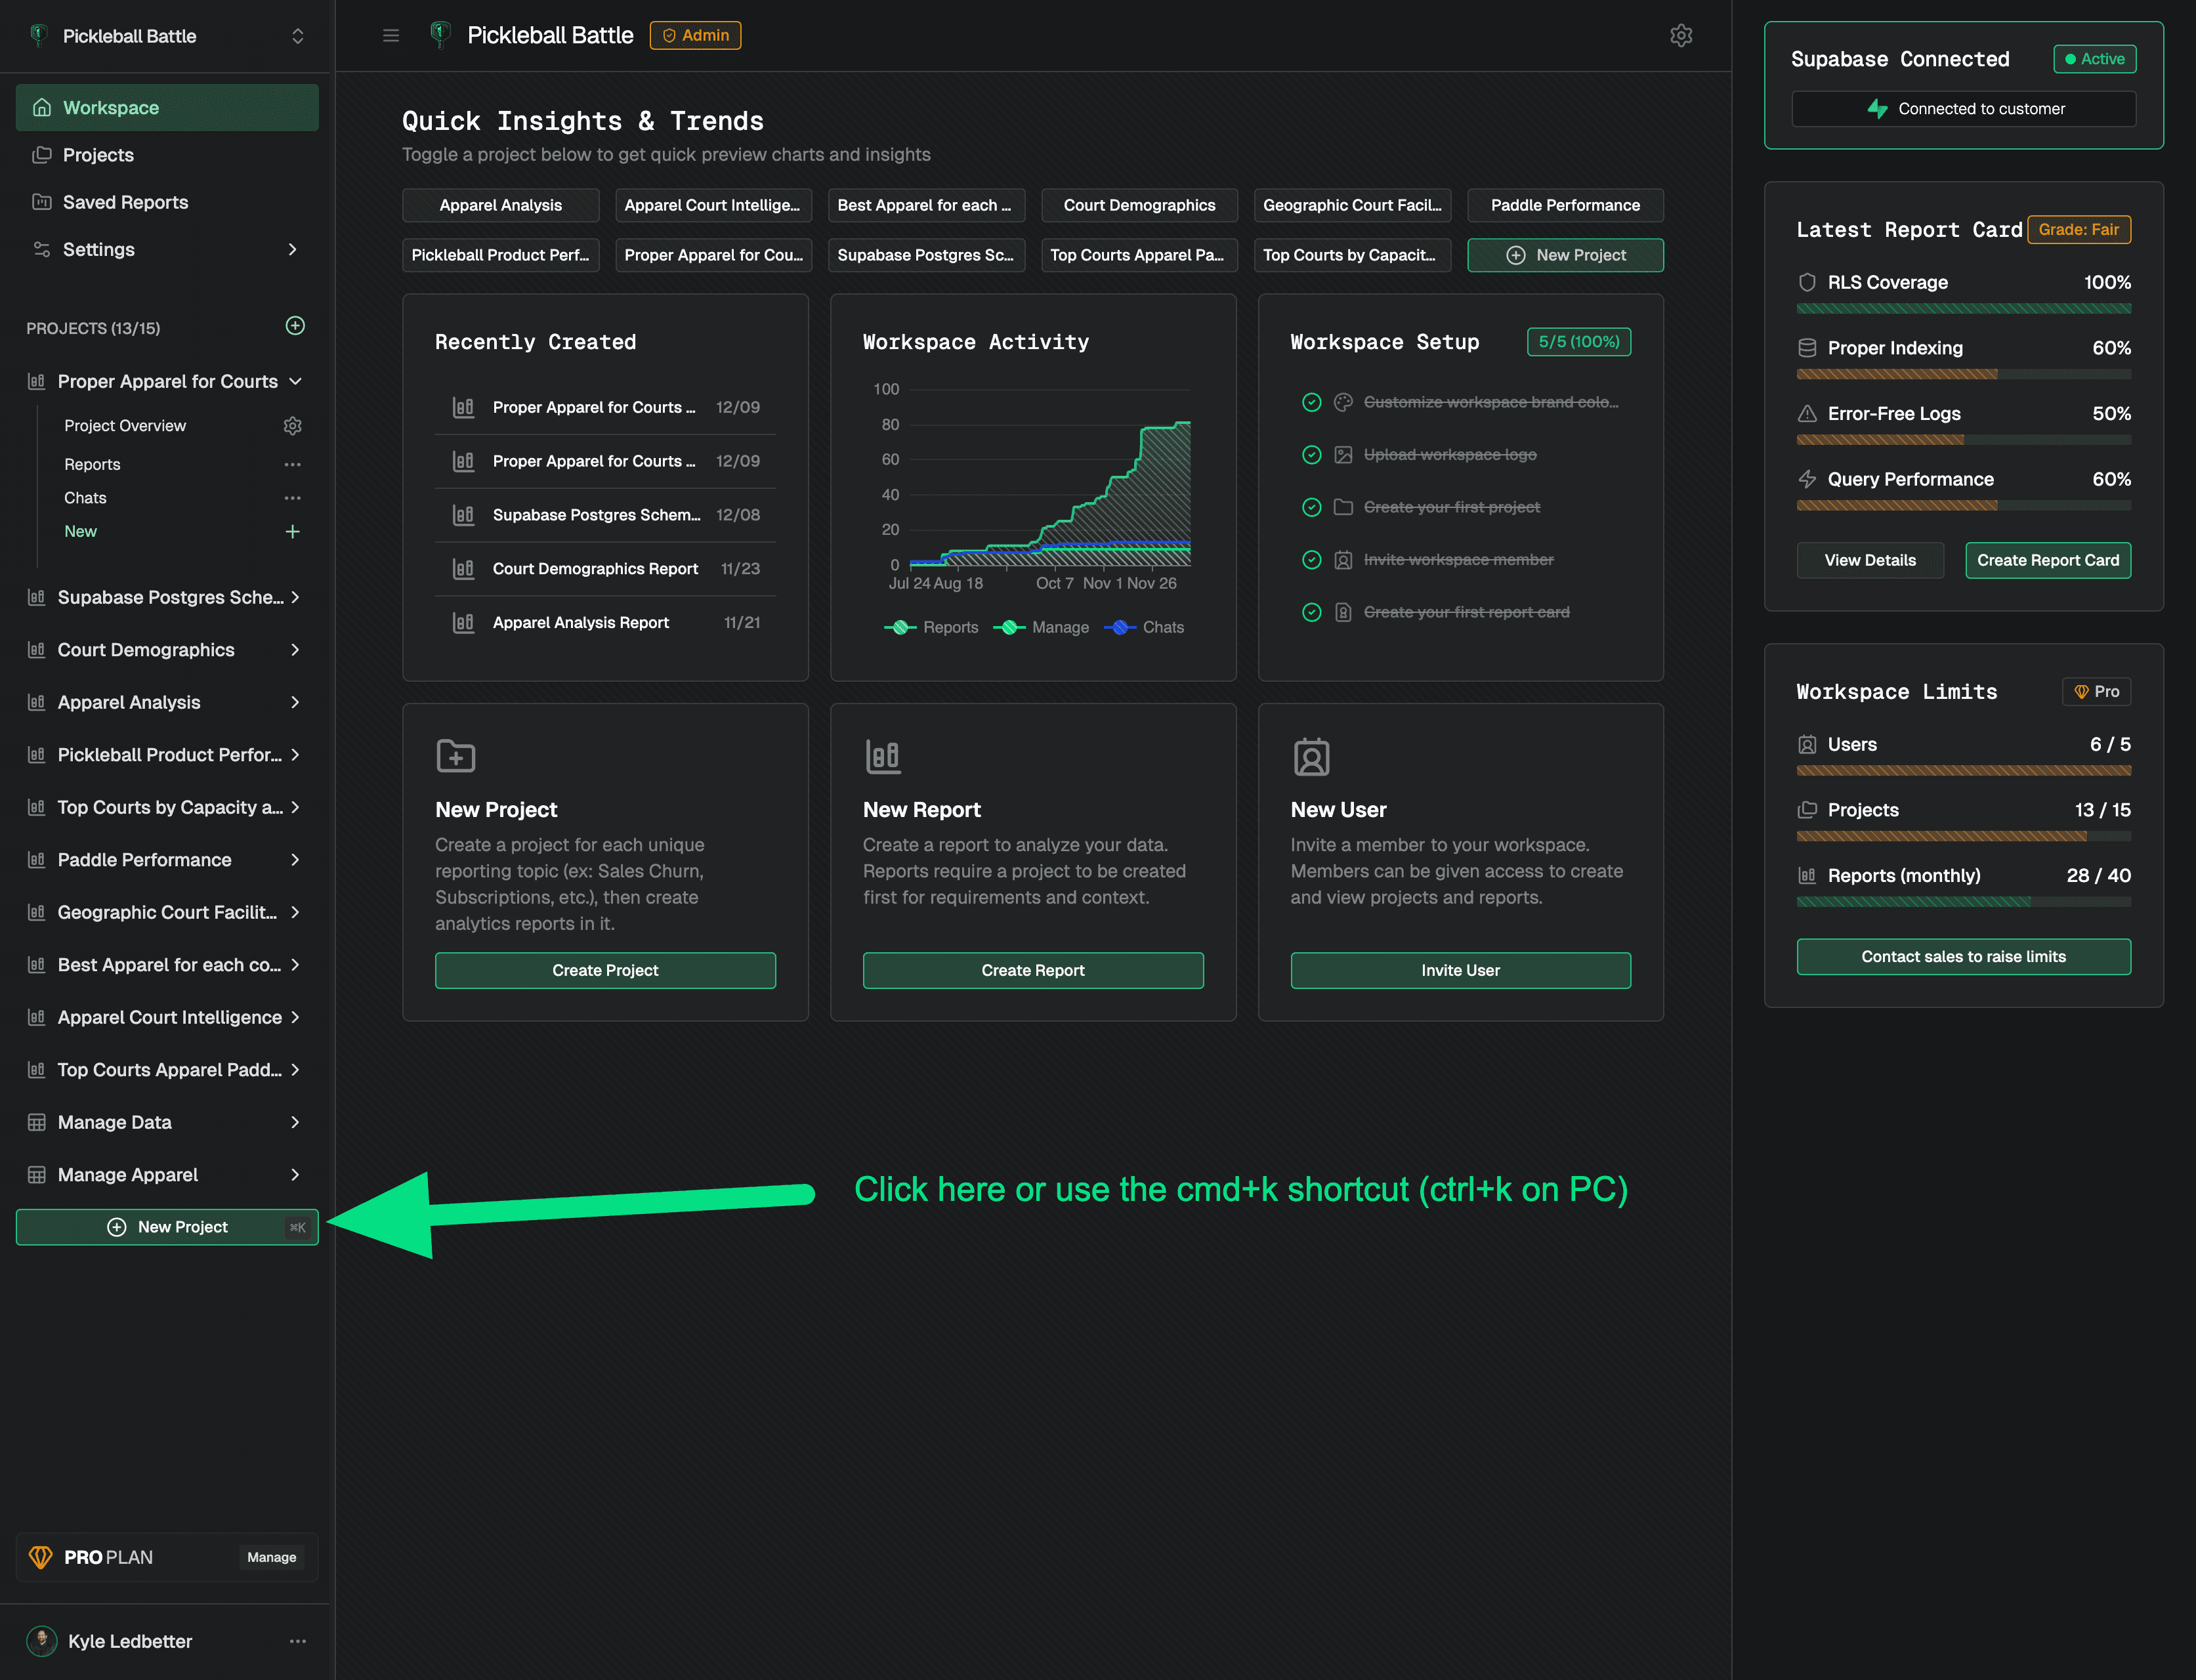
Task: Toggle Apparel Analysis insight chip
Action: (500, 205)
